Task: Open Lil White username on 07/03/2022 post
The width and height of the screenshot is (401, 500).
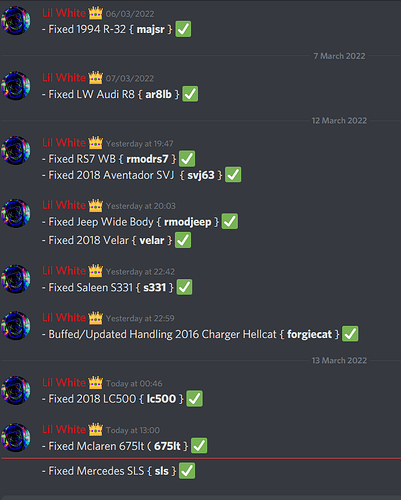Action: coord(64,78)
